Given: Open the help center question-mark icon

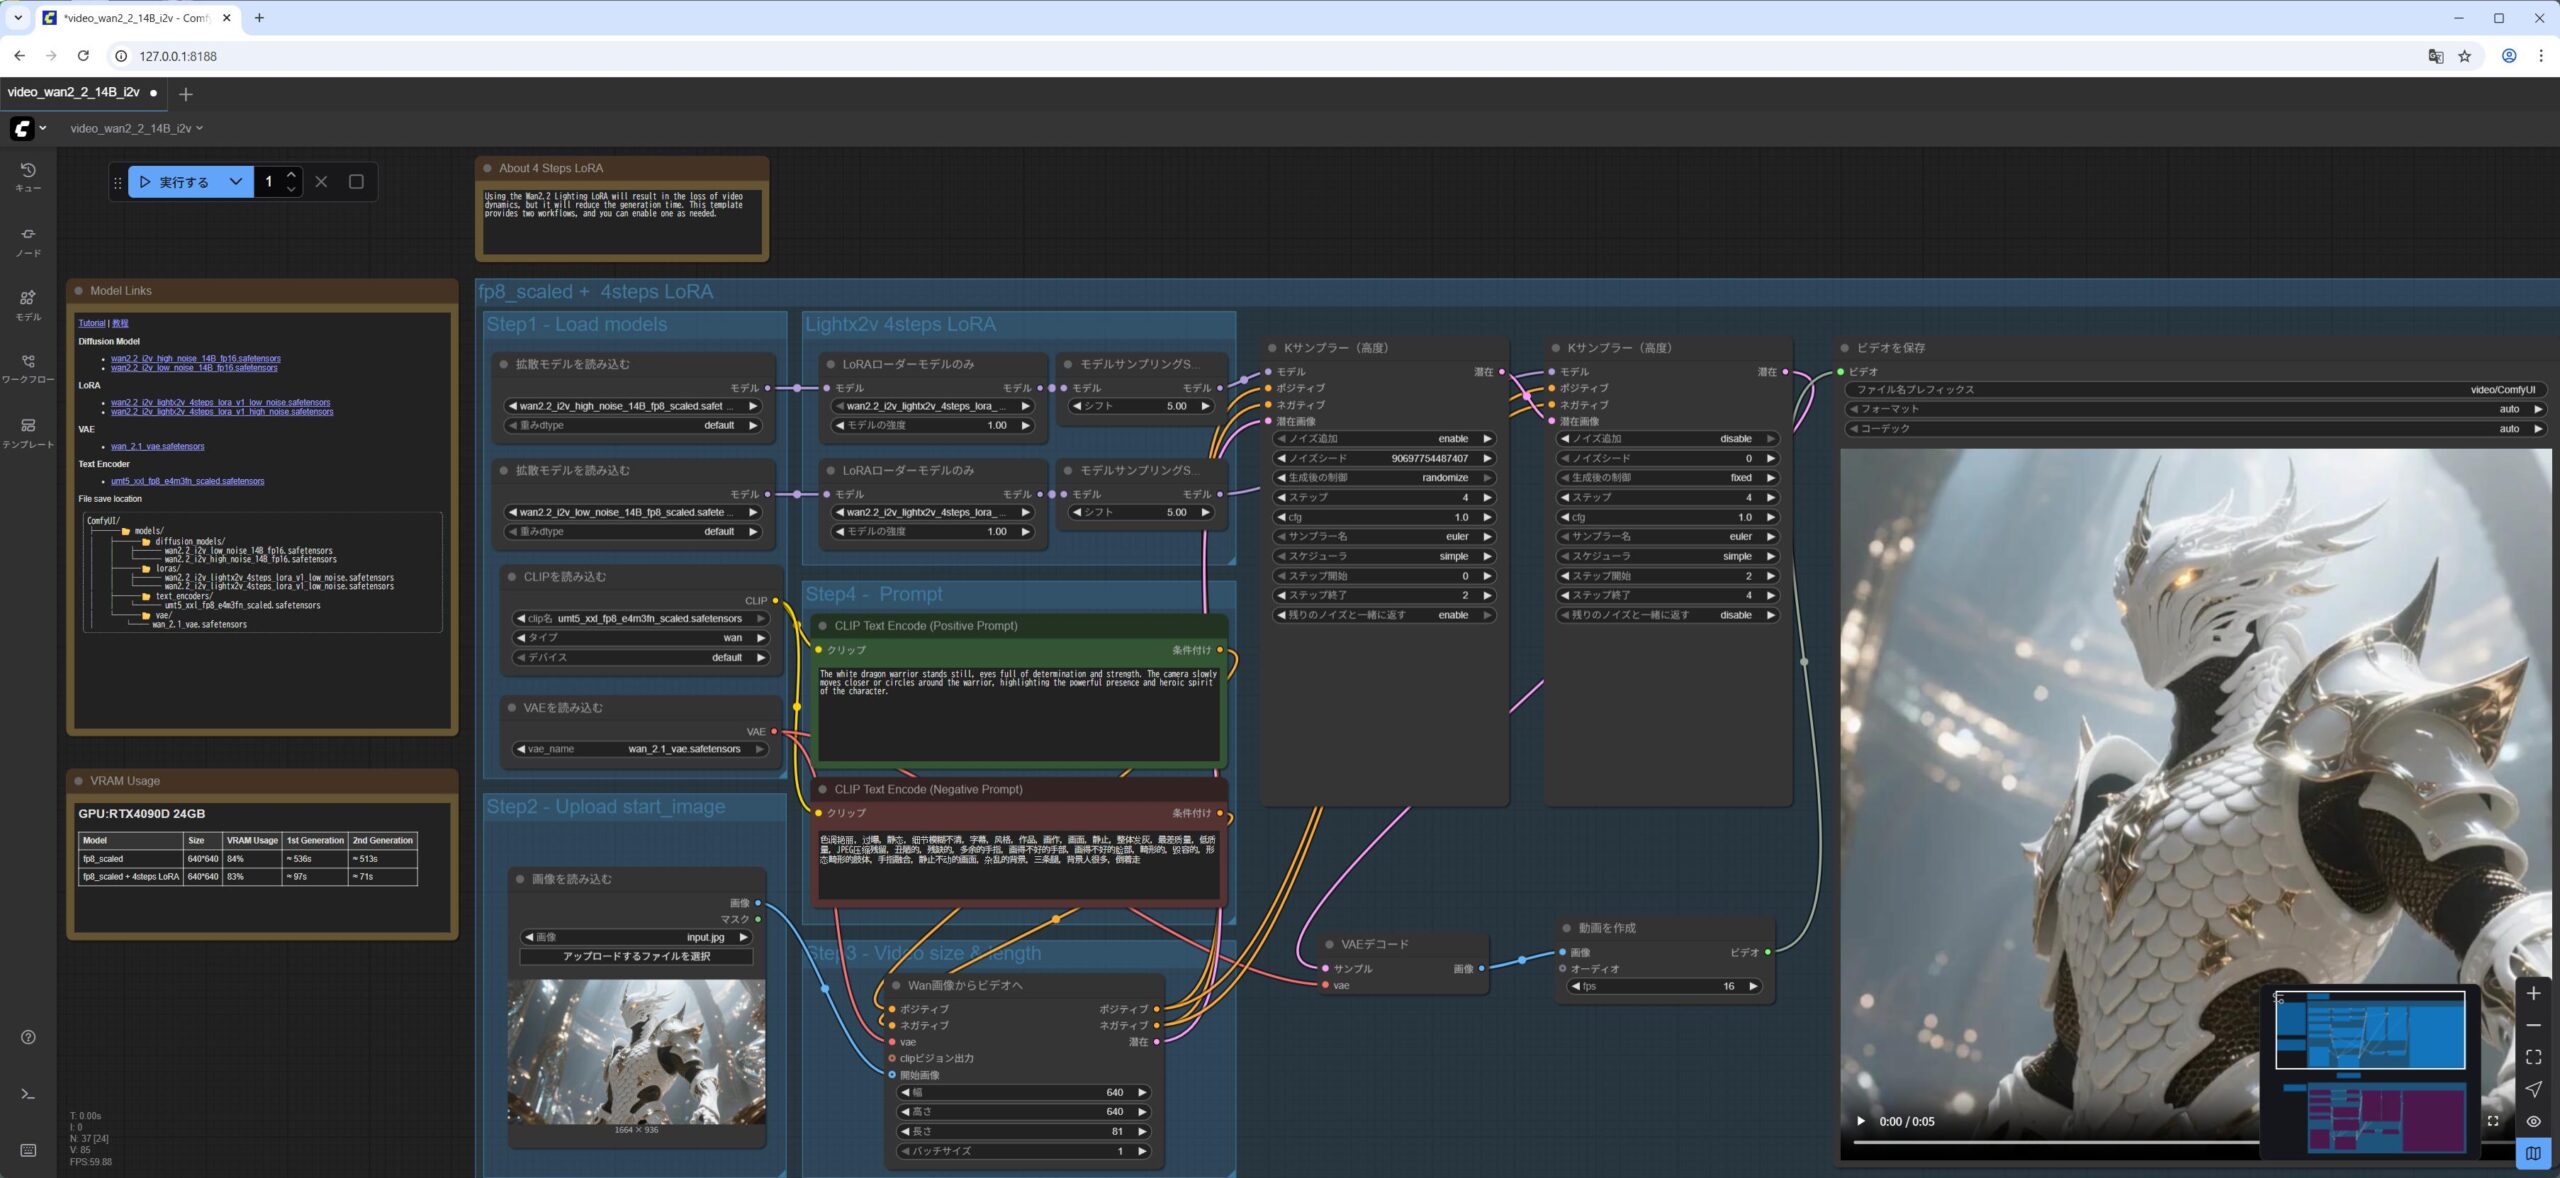Looking at the screenshot, I should [28, 1037].
